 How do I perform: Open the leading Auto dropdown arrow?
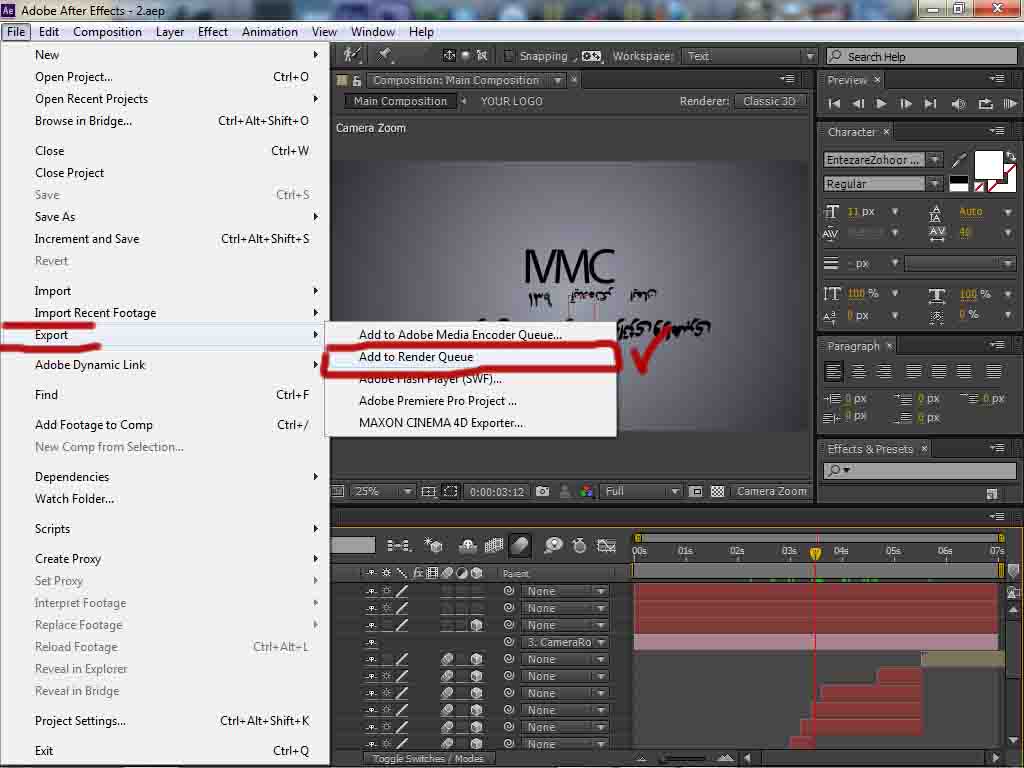(1008, 212)
